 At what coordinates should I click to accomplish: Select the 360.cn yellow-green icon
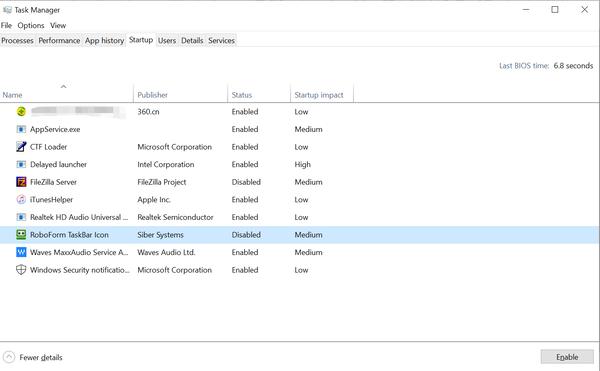pyautogui.click(x=21, y=111)
